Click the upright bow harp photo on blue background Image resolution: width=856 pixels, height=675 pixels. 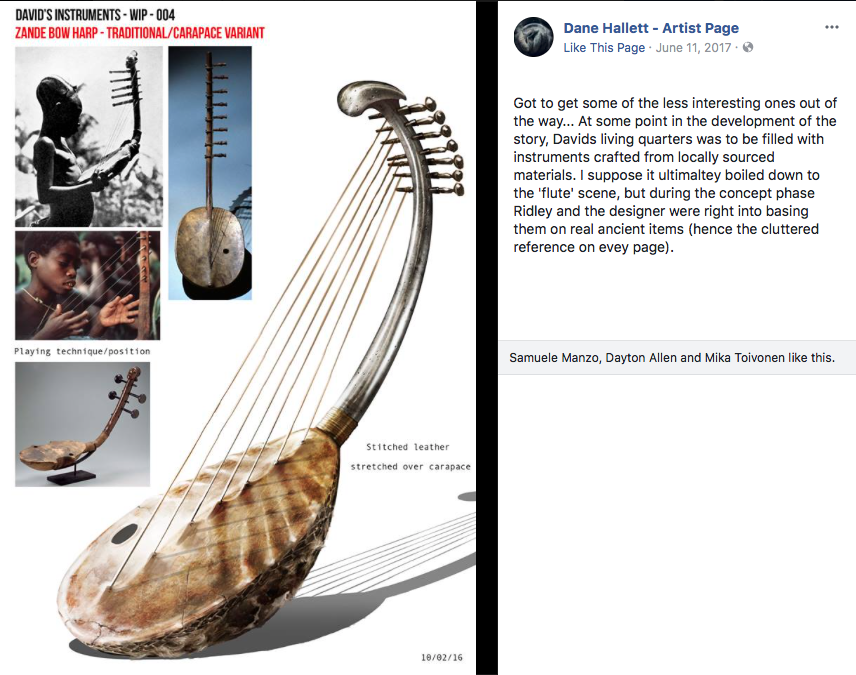click(x=210, y=173)
